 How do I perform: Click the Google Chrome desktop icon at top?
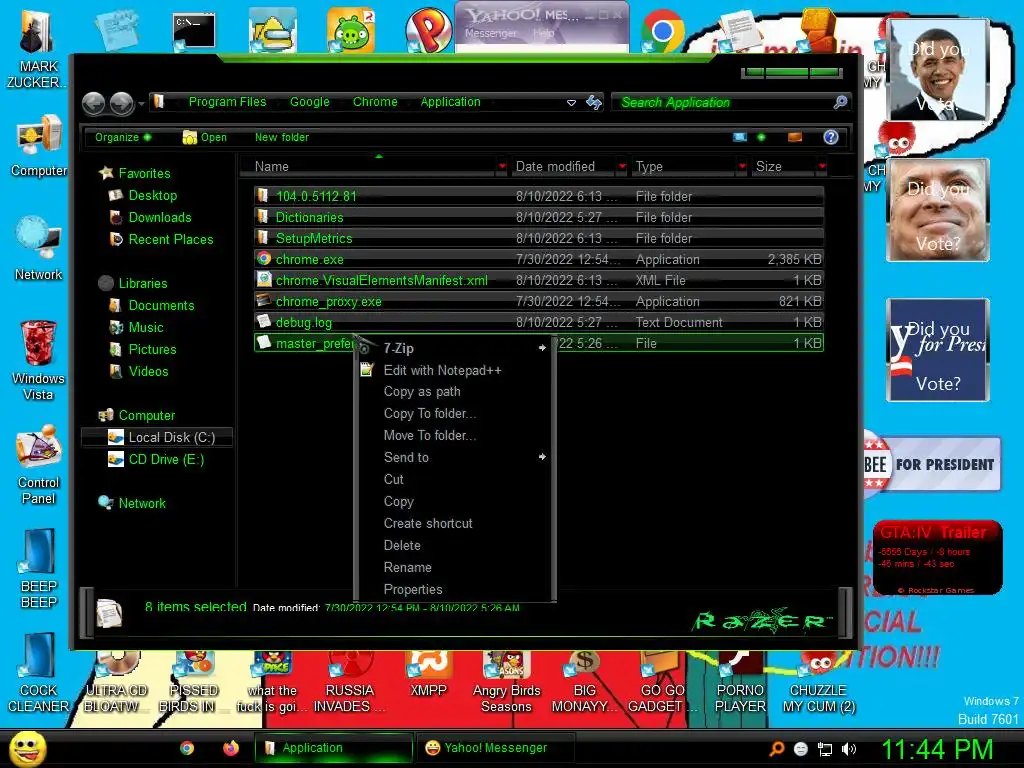(x=662, y=31)
